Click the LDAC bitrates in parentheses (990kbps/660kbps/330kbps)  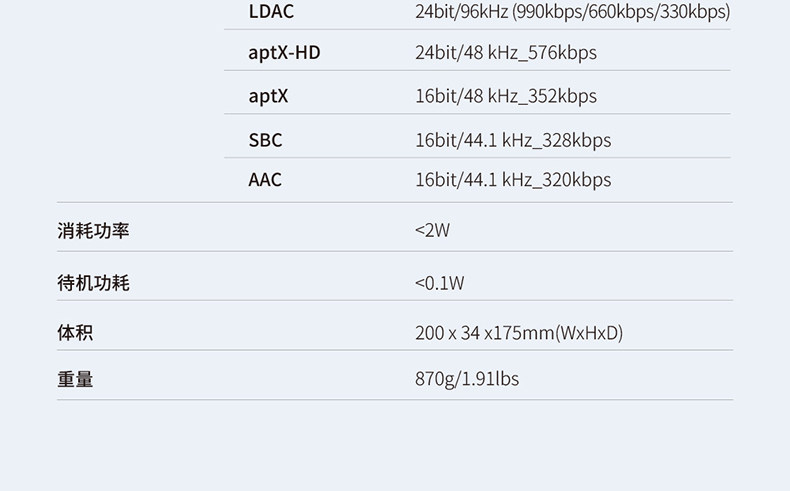621,12
